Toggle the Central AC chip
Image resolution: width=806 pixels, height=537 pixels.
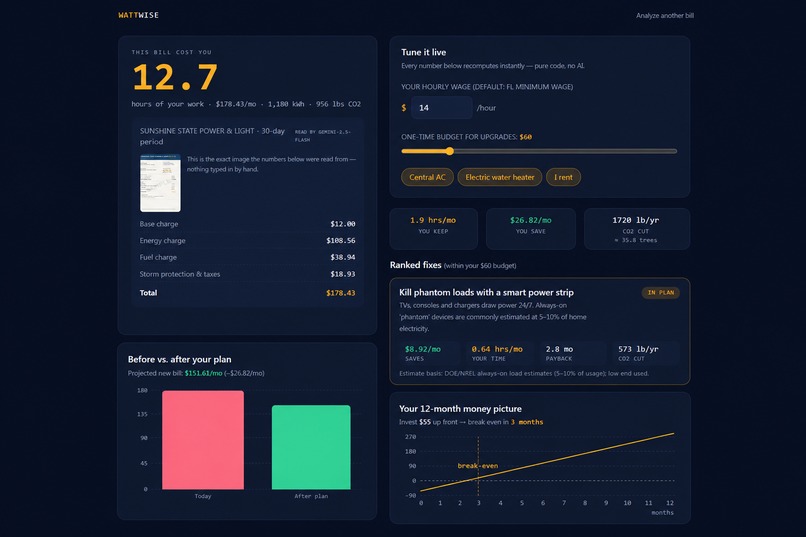point(427,177)
